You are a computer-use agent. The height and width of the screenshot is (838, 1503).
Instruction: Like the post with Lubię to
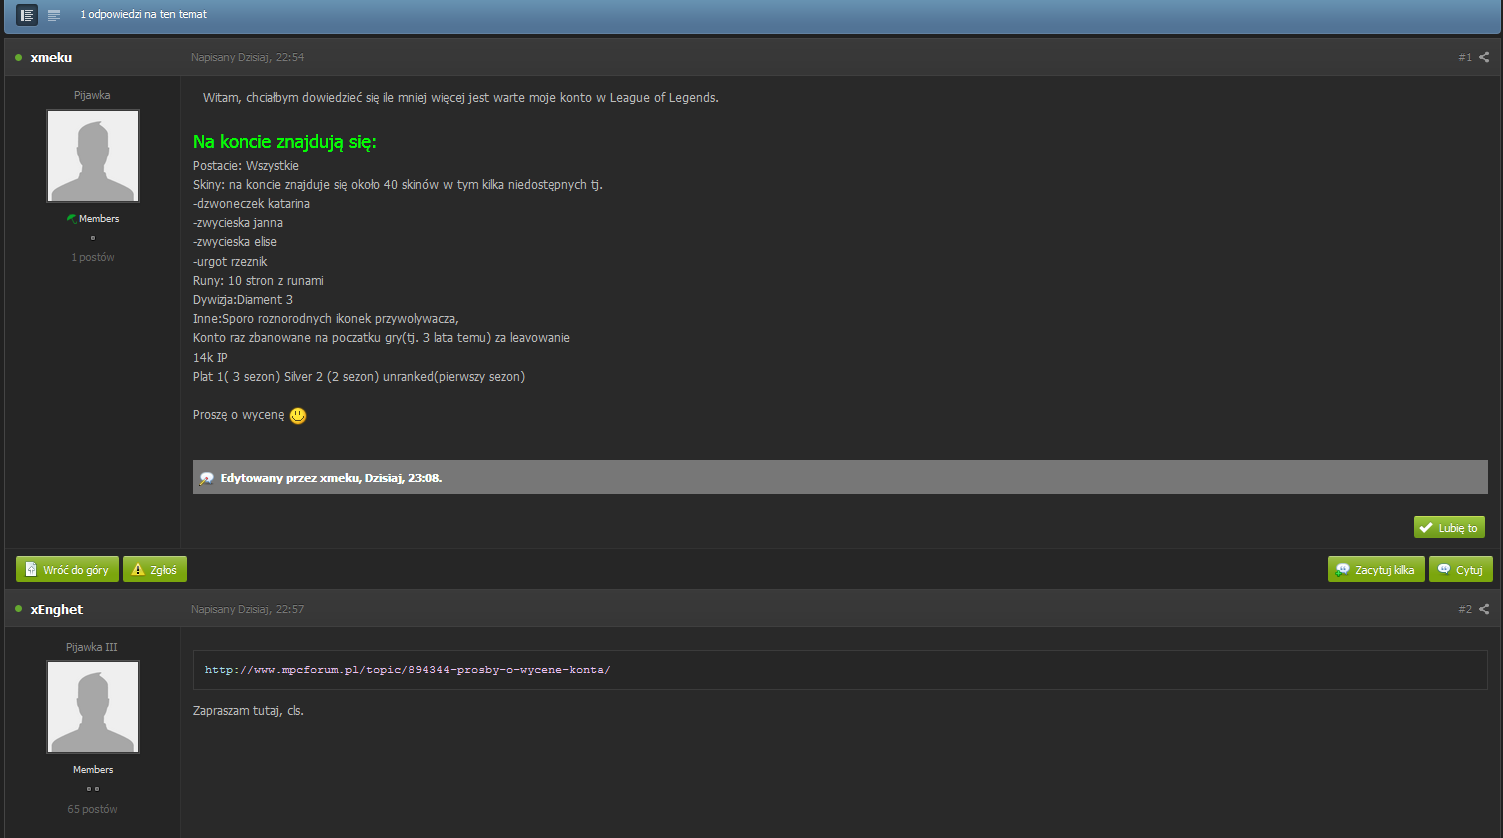(1449, 527)
